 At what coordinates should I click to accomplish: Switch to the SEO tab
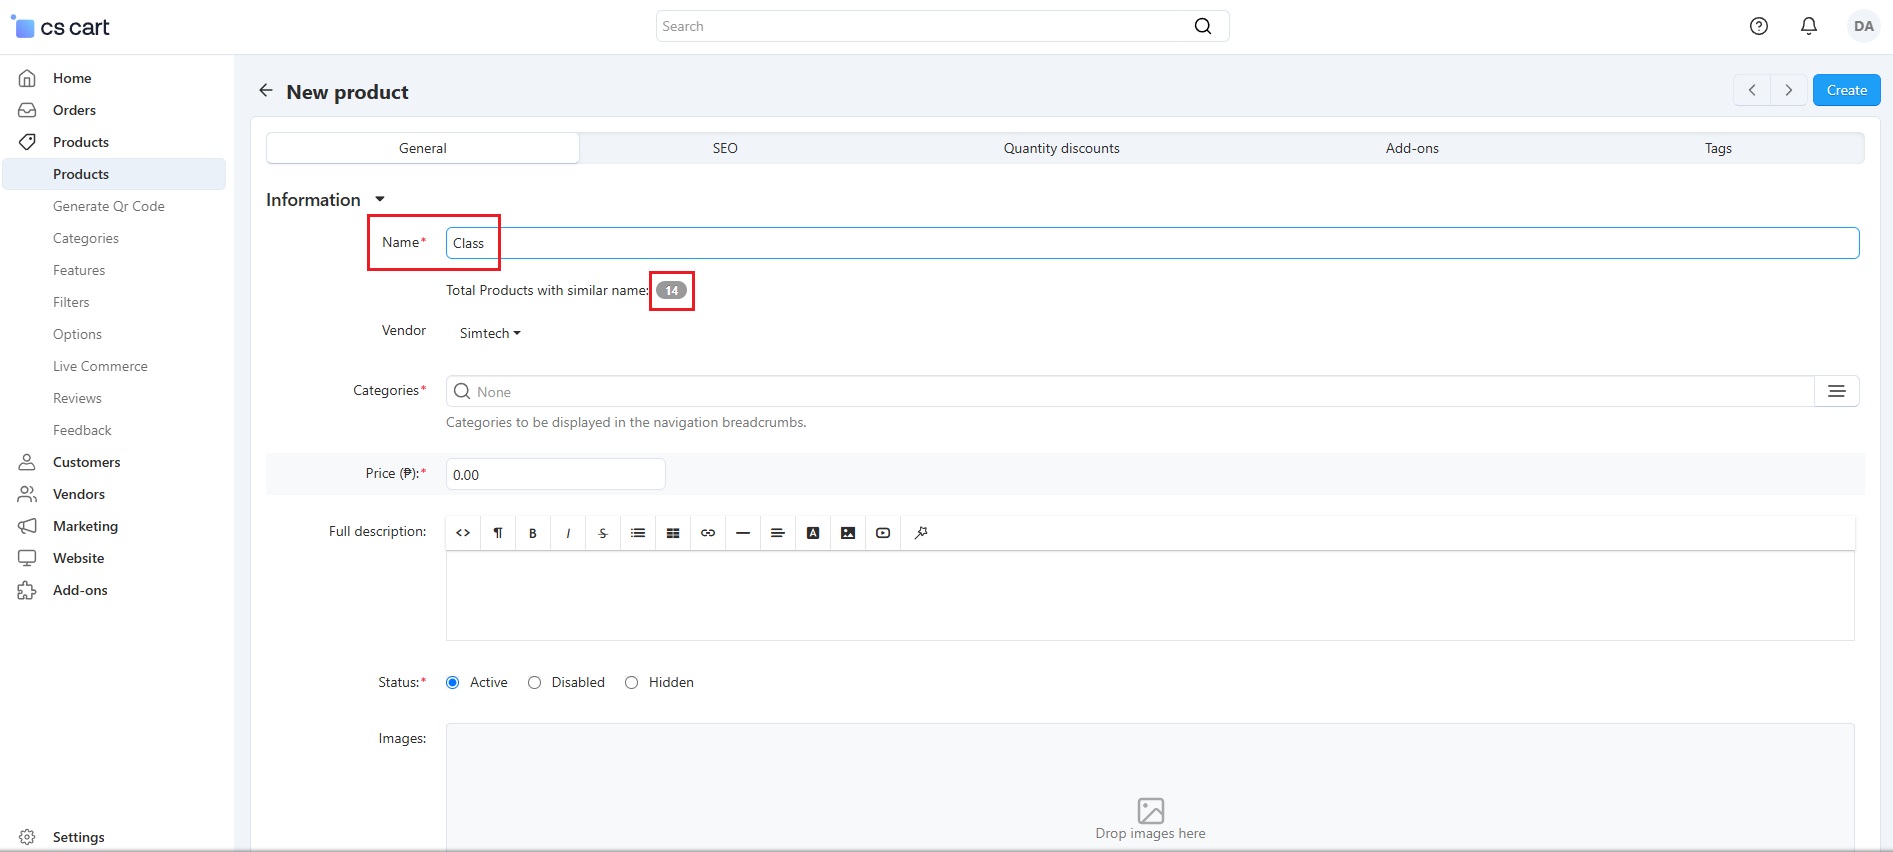725,148
